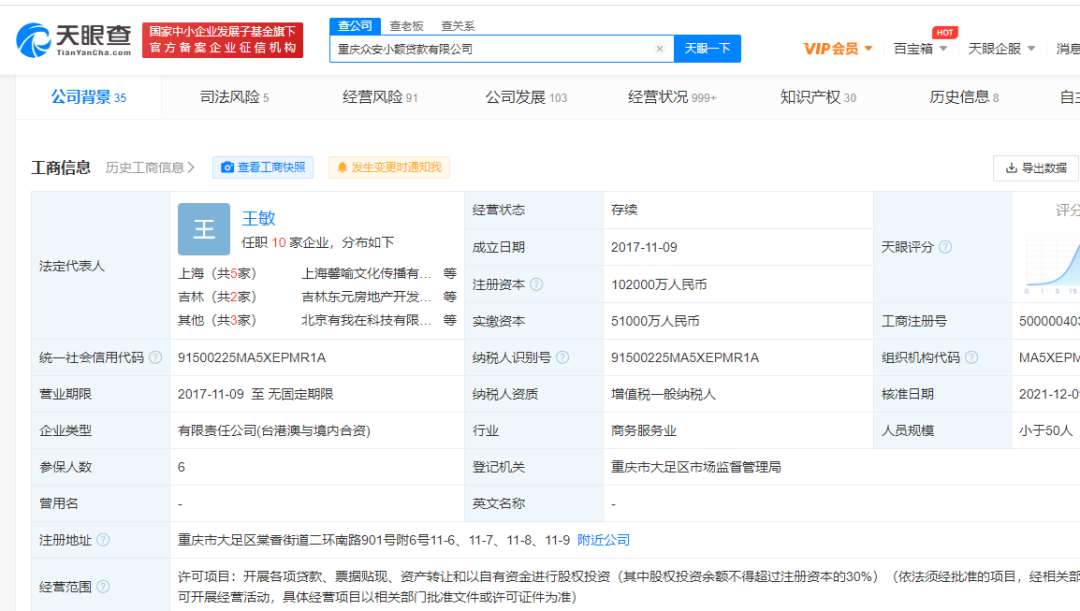Click the download icon next to 导出数据
Viewport: 1080px width, 611px height.
[x=1010, y=168]
